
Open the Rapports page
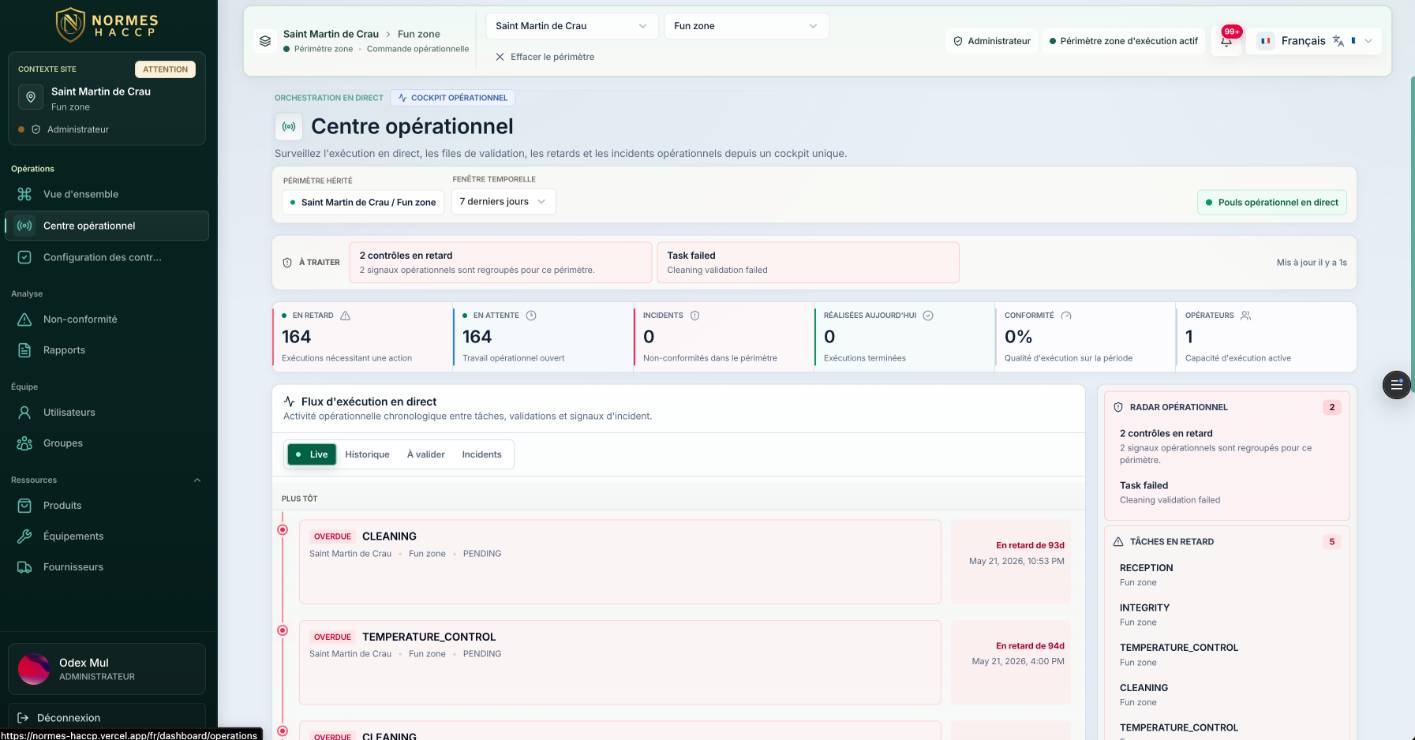tap(107, 350)
